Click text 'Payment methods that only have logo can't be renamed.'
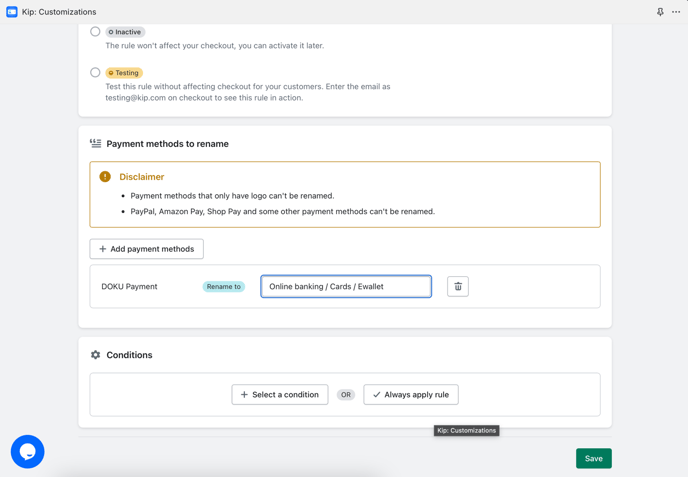 coord(232,196)
